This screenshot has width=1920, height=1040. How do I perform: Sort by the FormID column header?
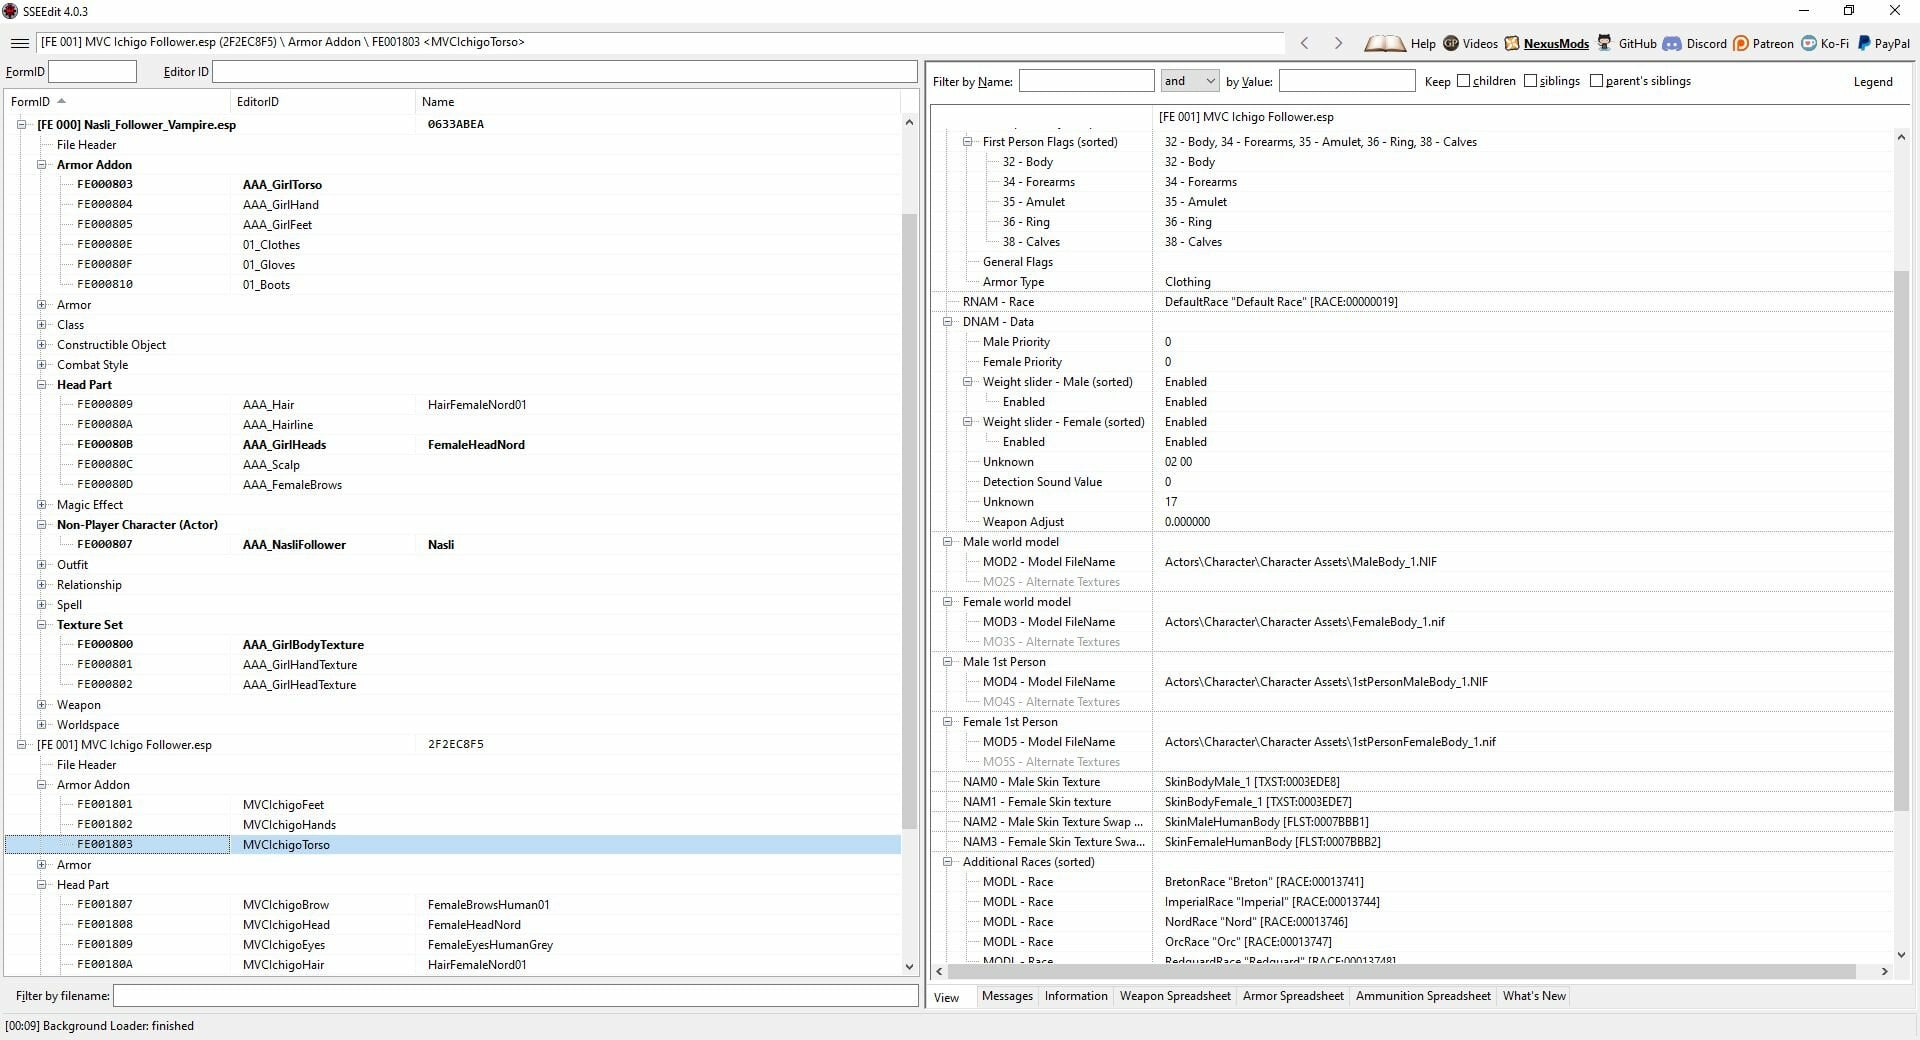[117, 102]
